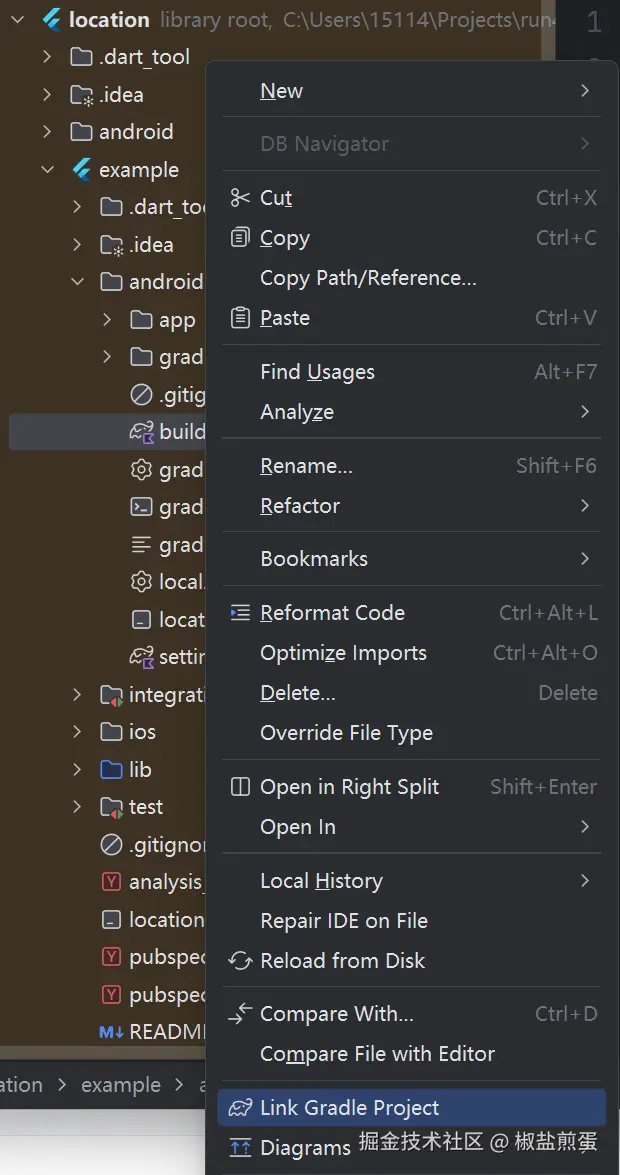Click example in the breadcrumb path
This screenshot has width=620, height=1175.
point(120,1085)
